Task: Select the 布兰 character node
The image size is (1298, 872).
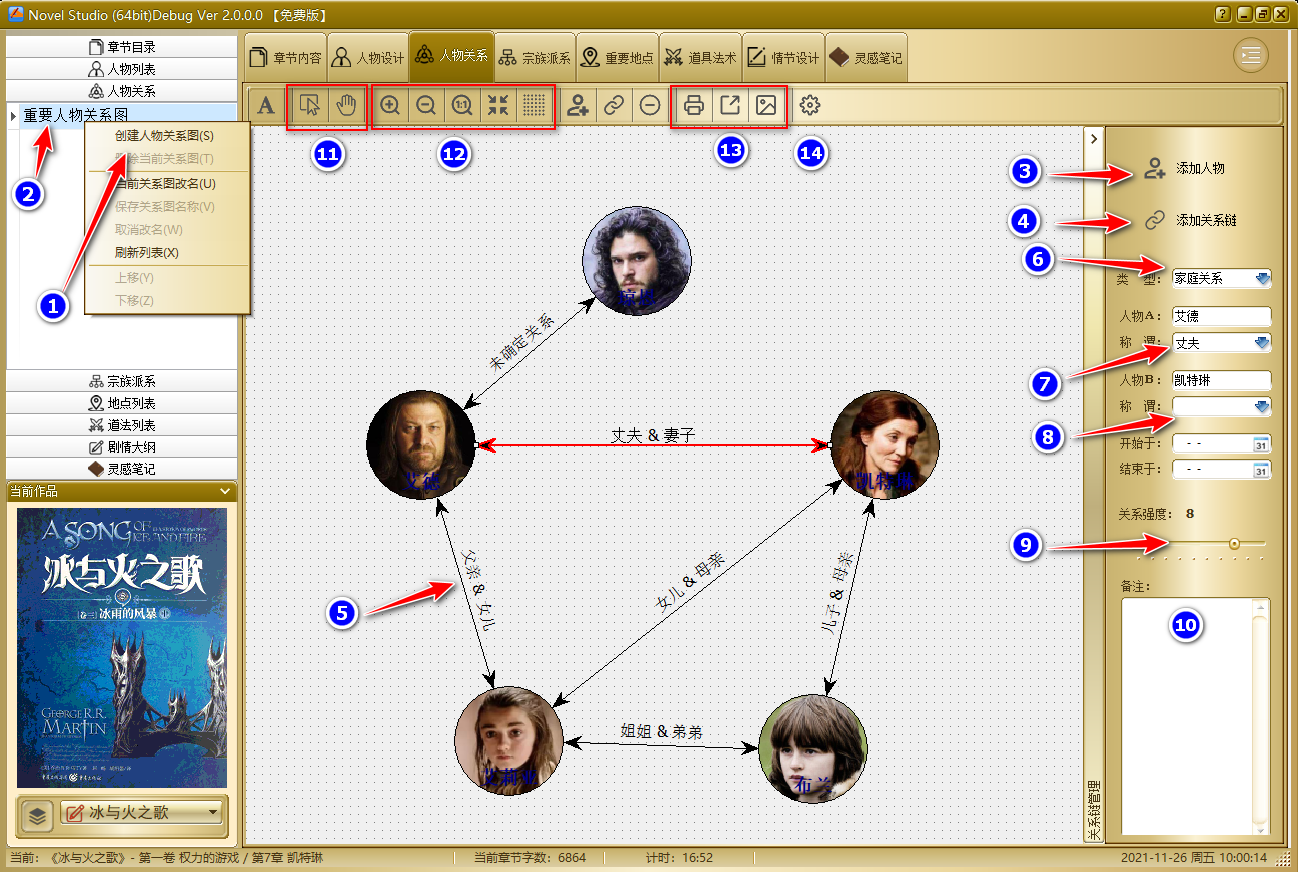Action: [x=812, y=749]
